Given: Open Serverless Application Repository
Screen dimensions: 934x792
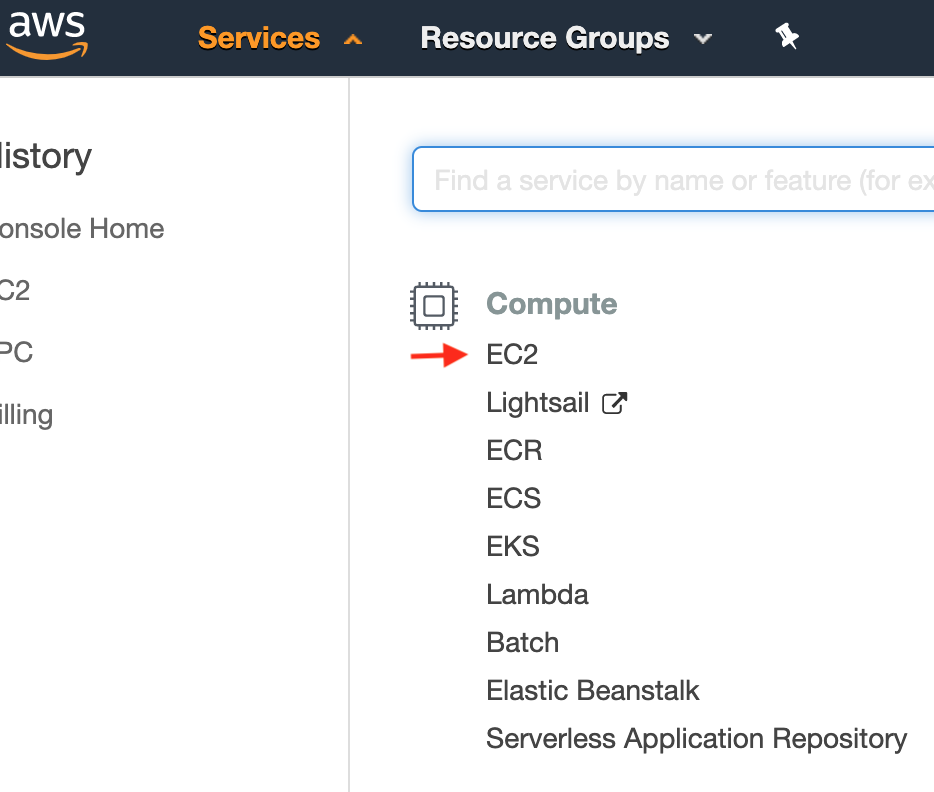Looking at the screenshot, I should [x=696, y=740].
